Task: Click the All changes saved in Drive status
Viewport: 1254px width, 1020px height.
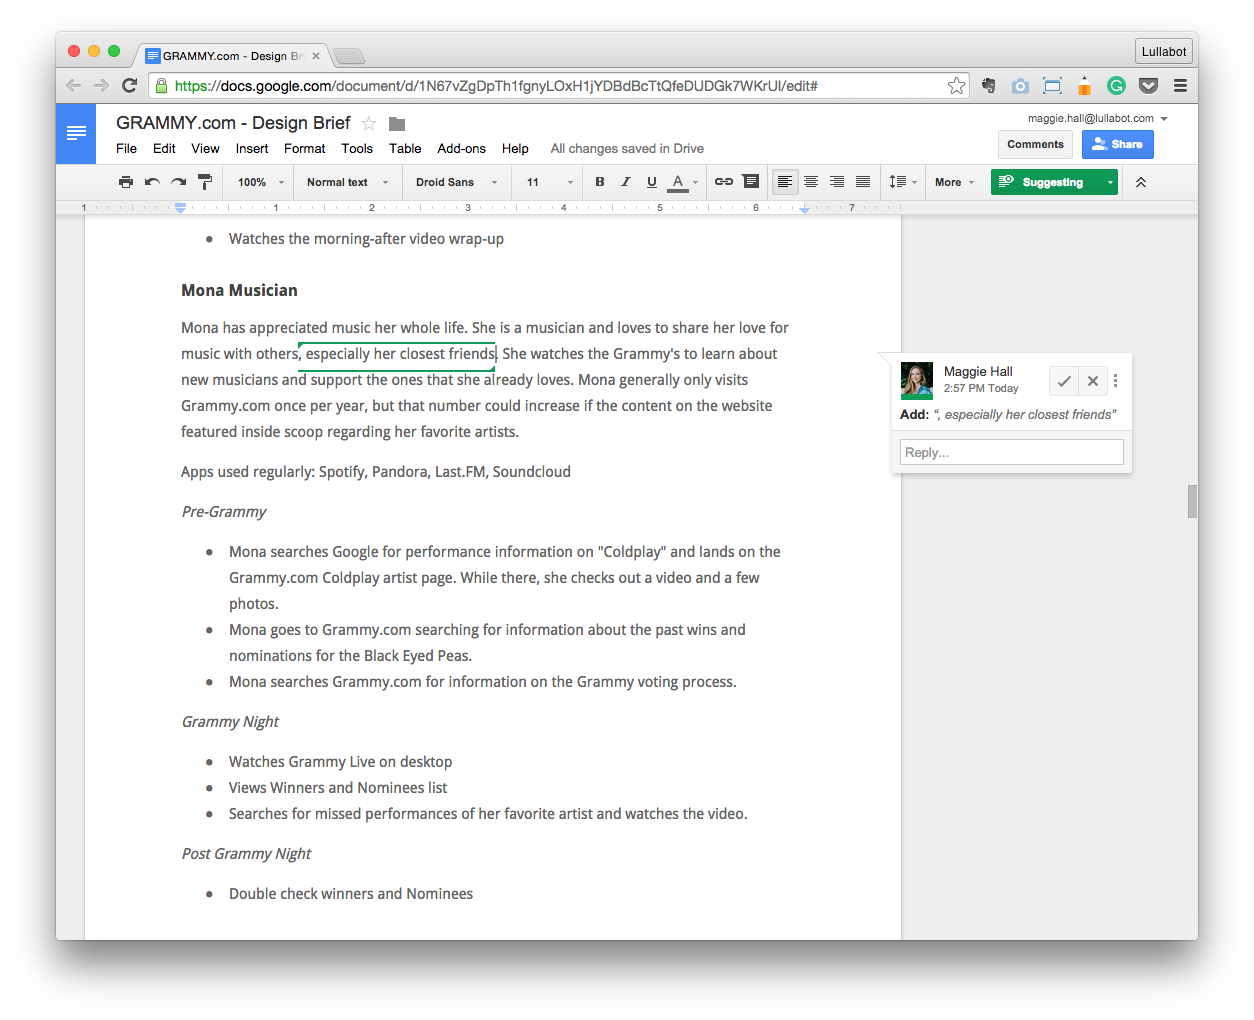Action: pos(627,148)
